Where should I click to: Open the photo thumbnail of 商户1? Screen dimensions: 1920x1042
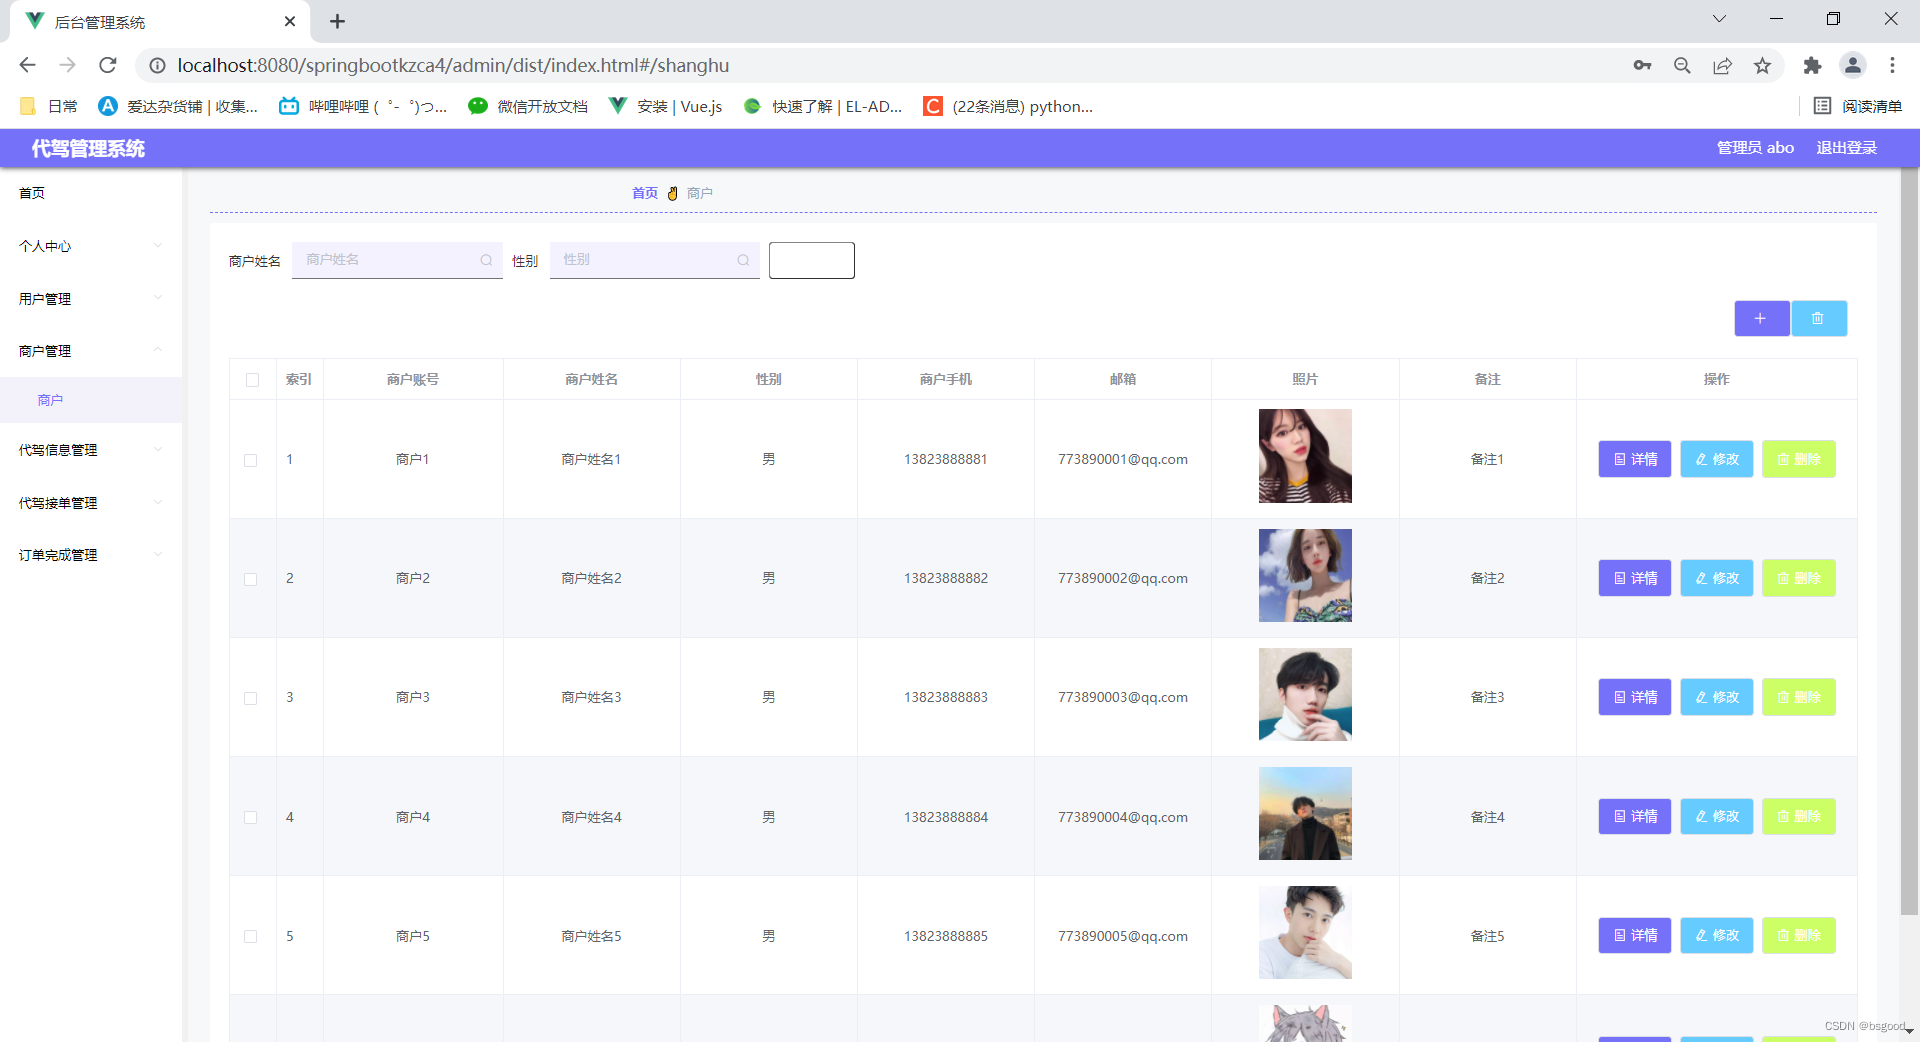1305,456
